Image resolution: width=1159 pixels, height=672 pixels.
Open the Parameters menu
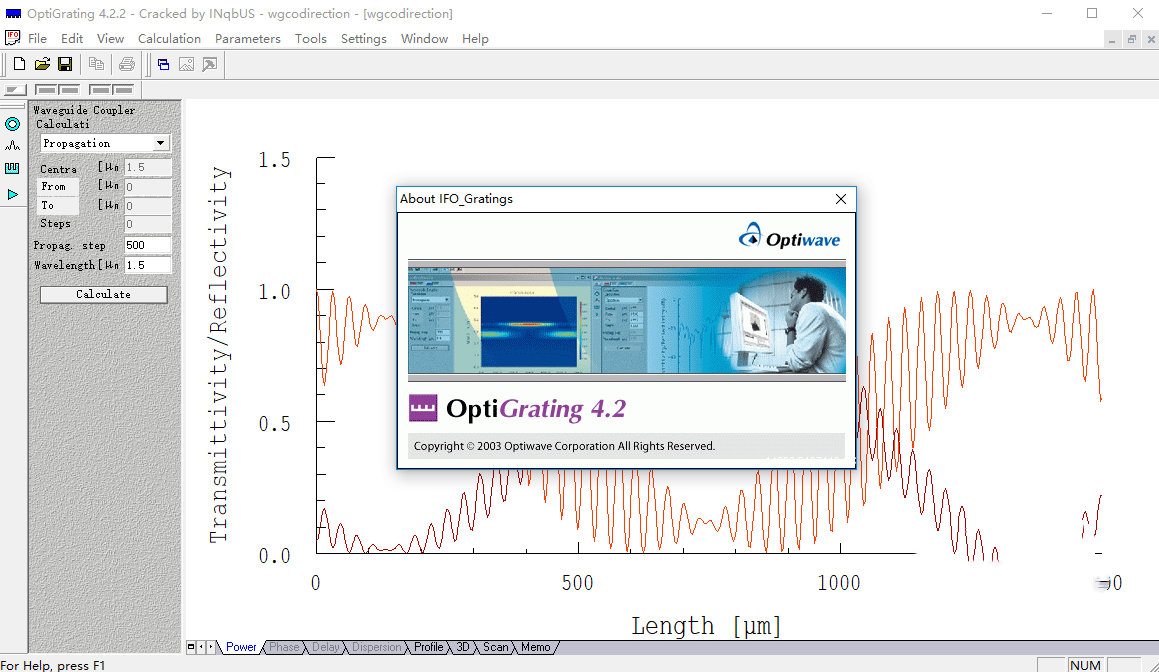[x=248, y=38]
